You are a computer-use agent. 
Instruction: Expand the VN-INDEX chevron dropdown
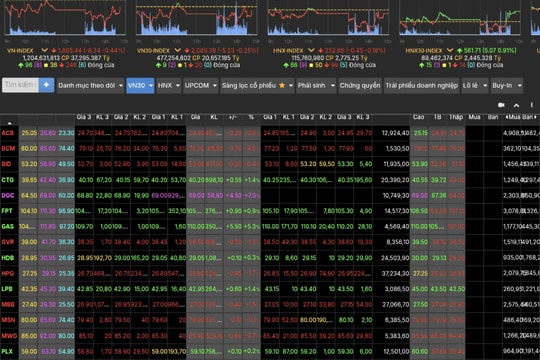tap(44, 50)
